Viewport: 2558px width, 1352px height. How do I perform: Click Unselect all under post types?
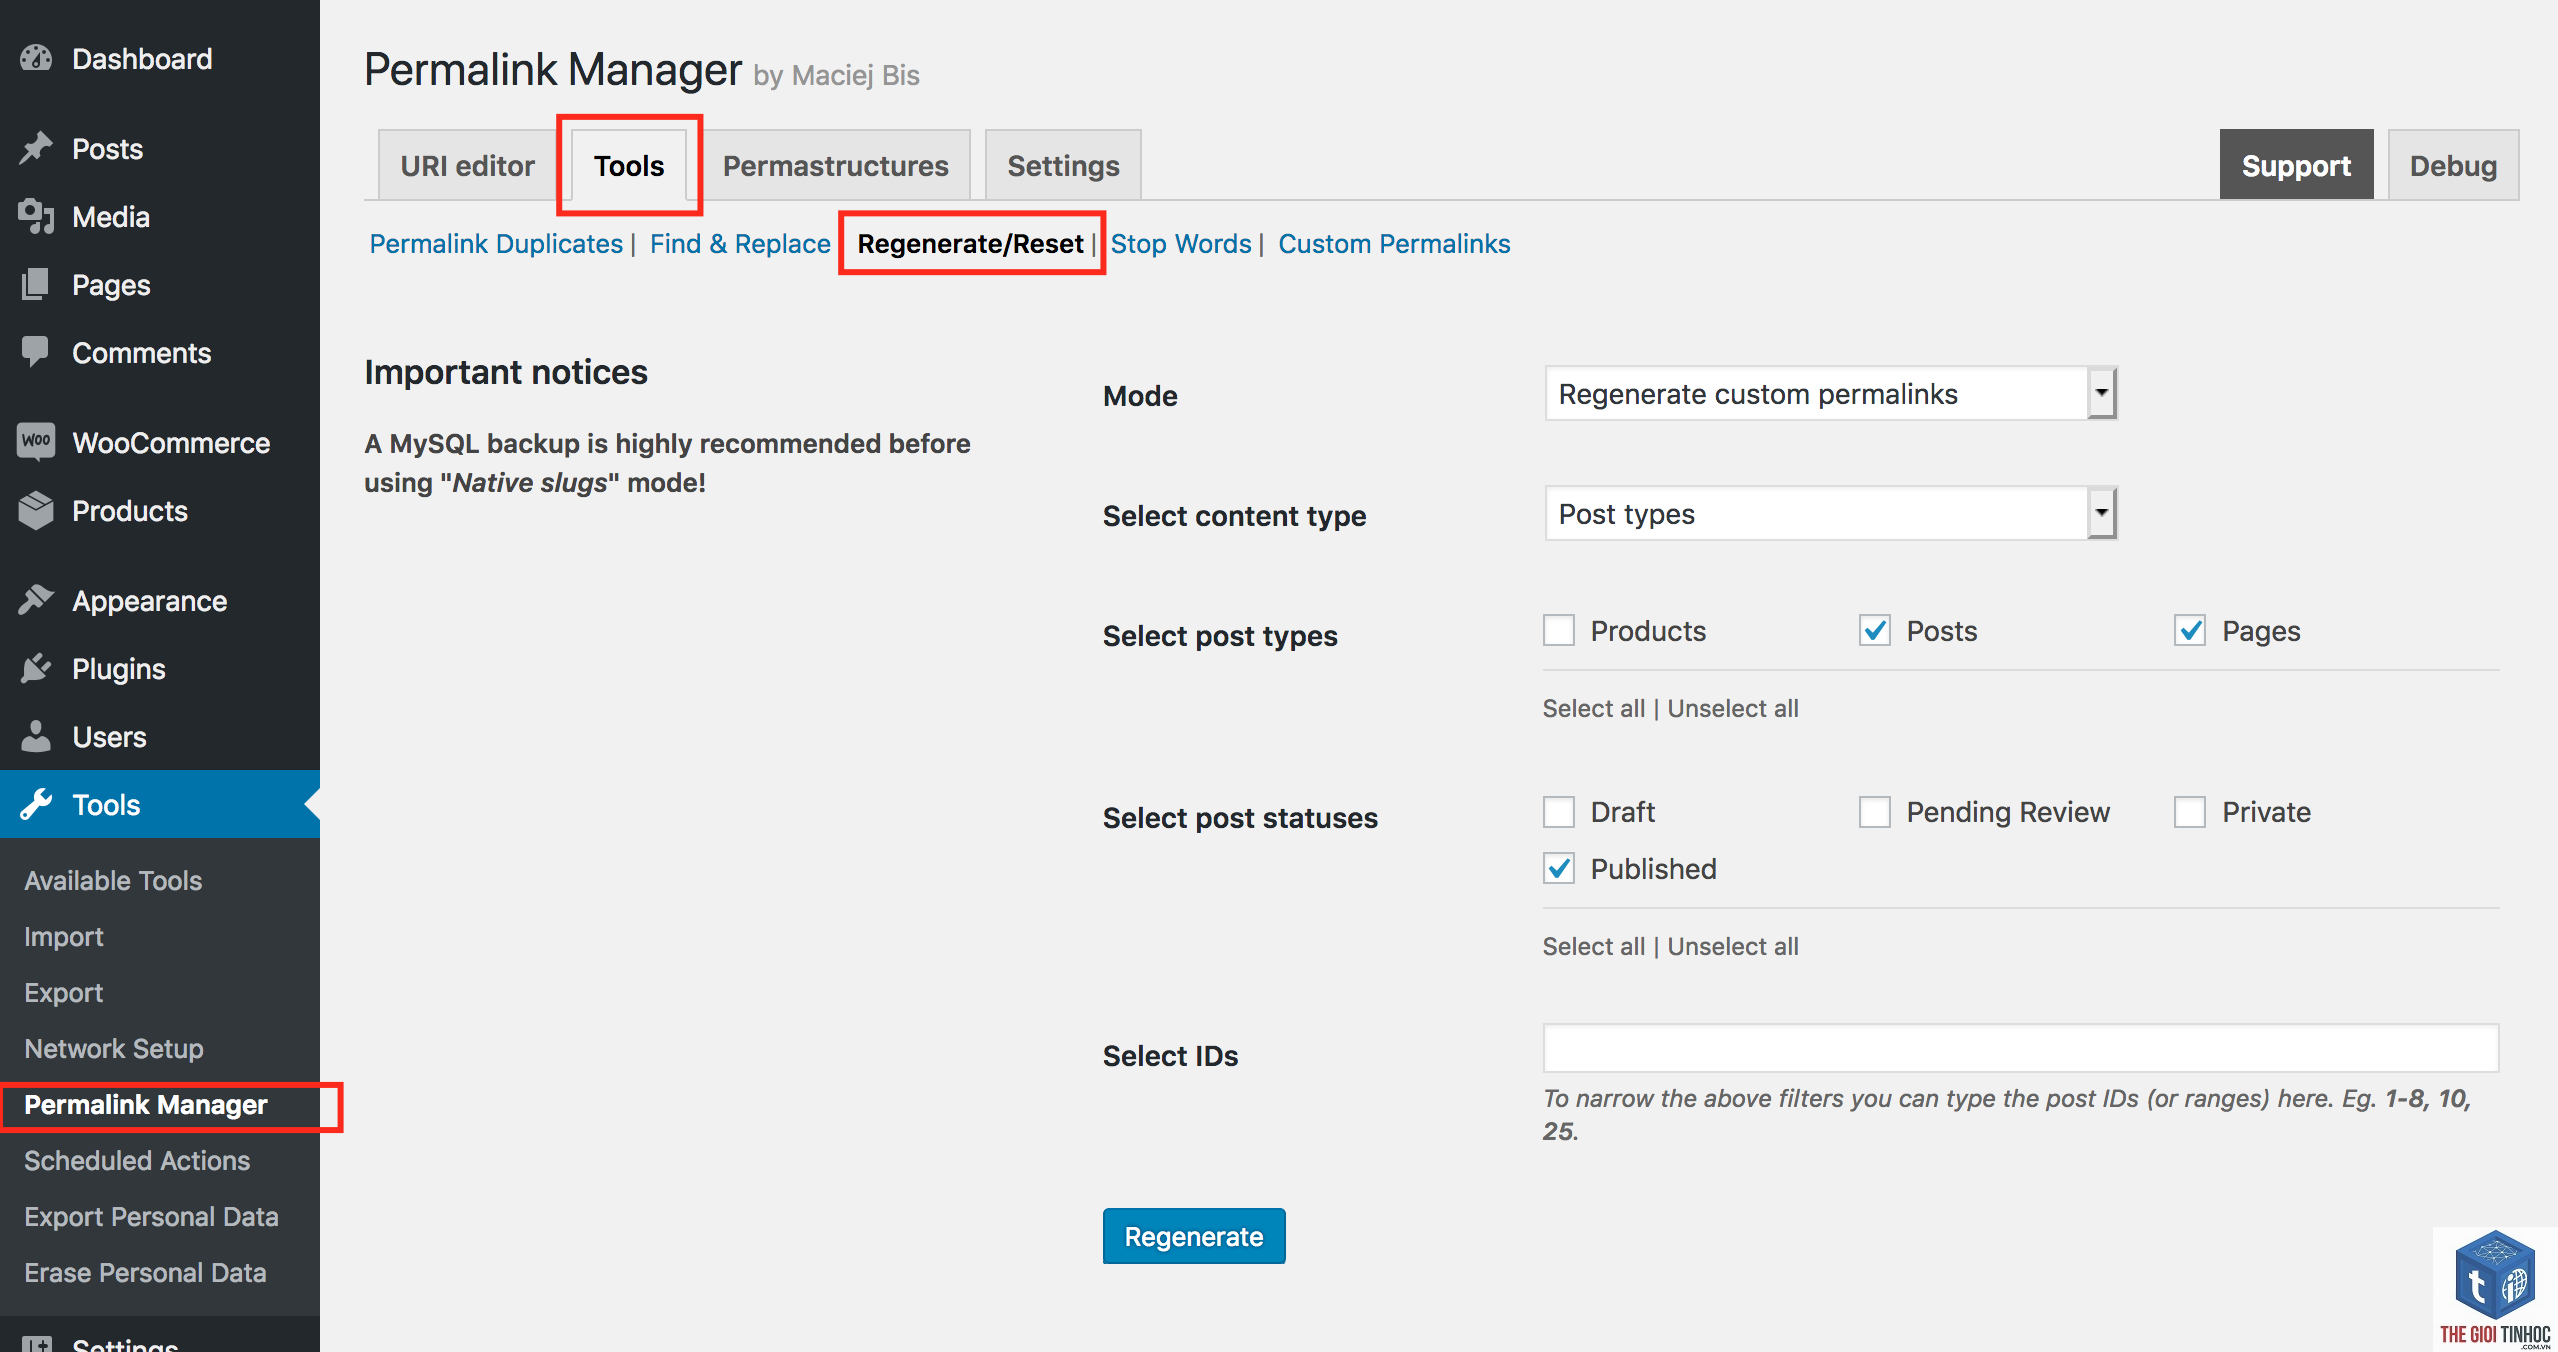point(1733,708)
